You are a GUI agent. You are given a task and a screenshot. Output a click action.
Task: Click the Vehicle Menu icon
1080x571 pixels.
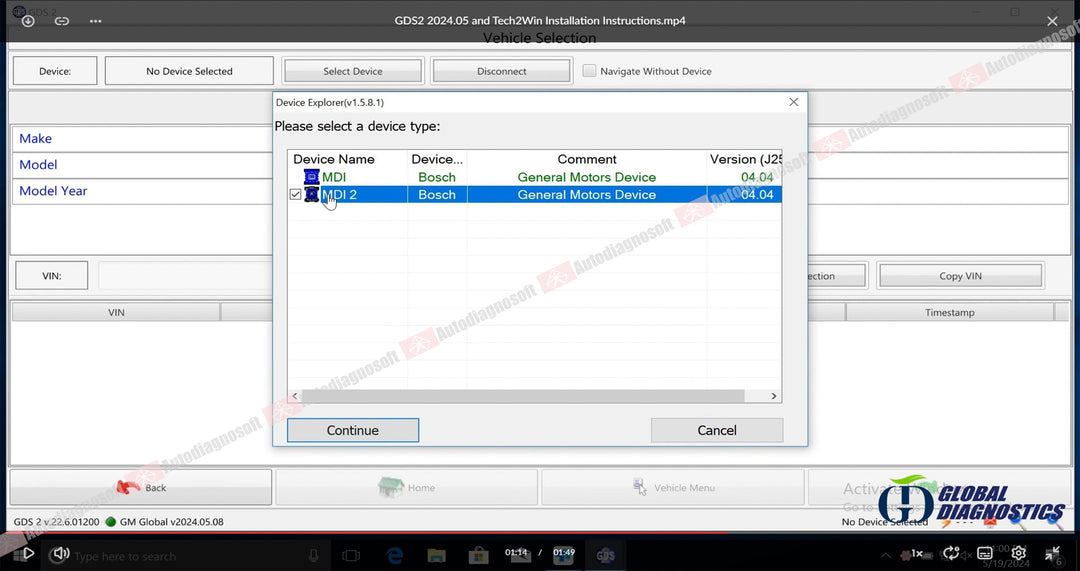pos(640,488)
